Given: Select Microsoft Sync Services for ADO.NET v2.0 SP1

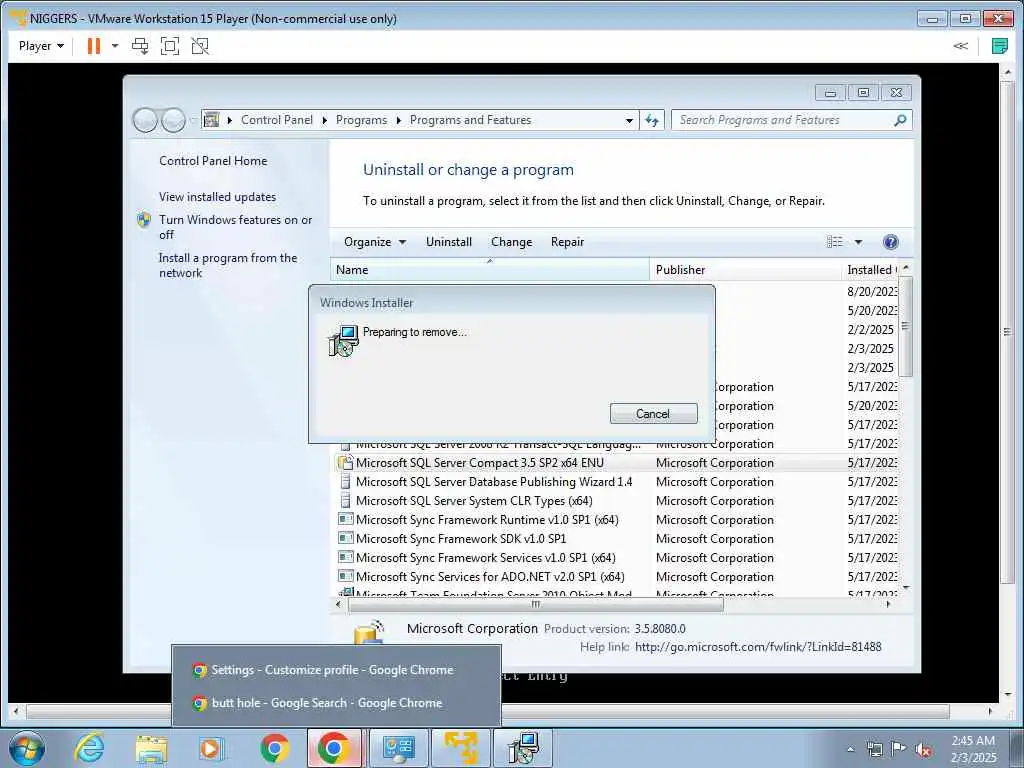Looking at the screenshot, I should click(490, 577).
